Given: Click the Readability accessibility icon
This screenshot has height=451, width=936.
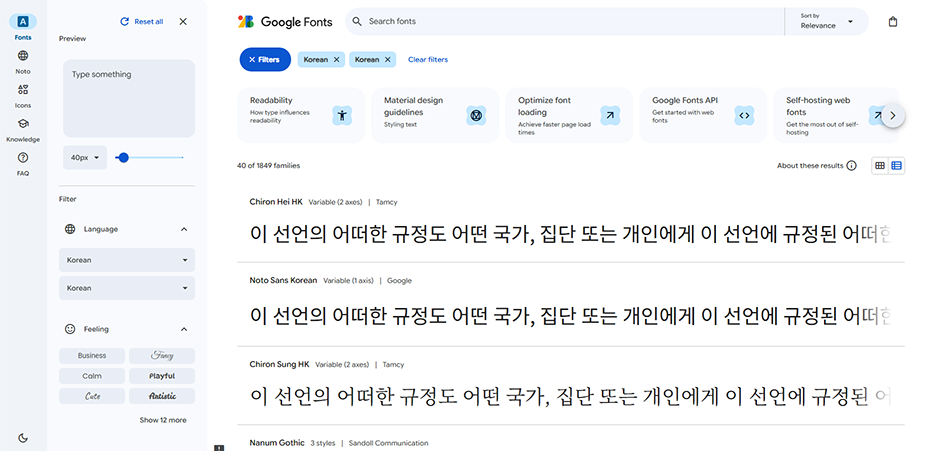Looking at the screenshot, I should (342, 115).
